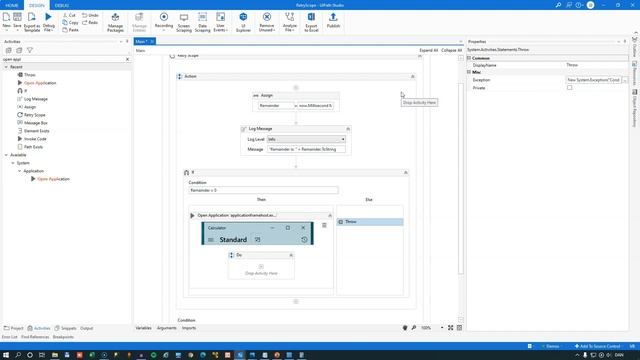The height and width of the screenshot is (360, 640).
Task: Undo the last change
Action: 90,15
